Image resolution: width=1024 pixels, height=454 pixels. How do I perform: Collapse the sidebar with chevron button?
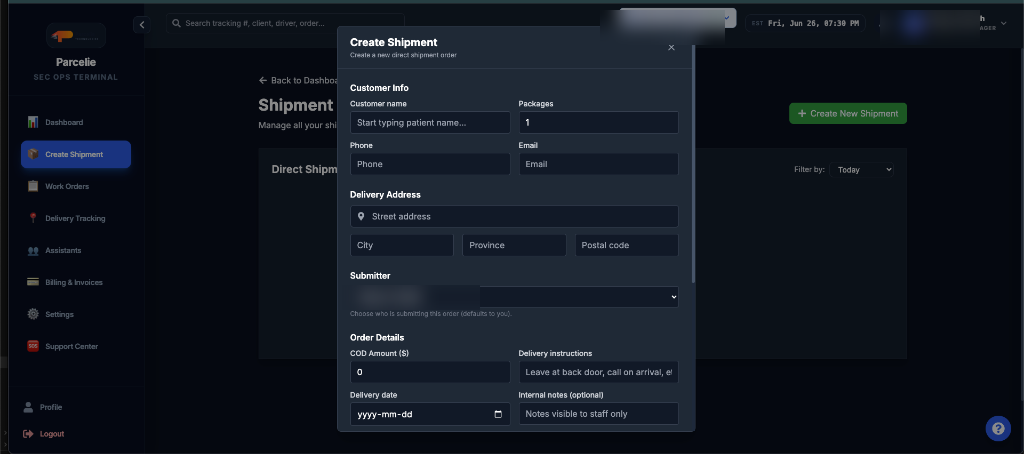[x=142, y=25]
